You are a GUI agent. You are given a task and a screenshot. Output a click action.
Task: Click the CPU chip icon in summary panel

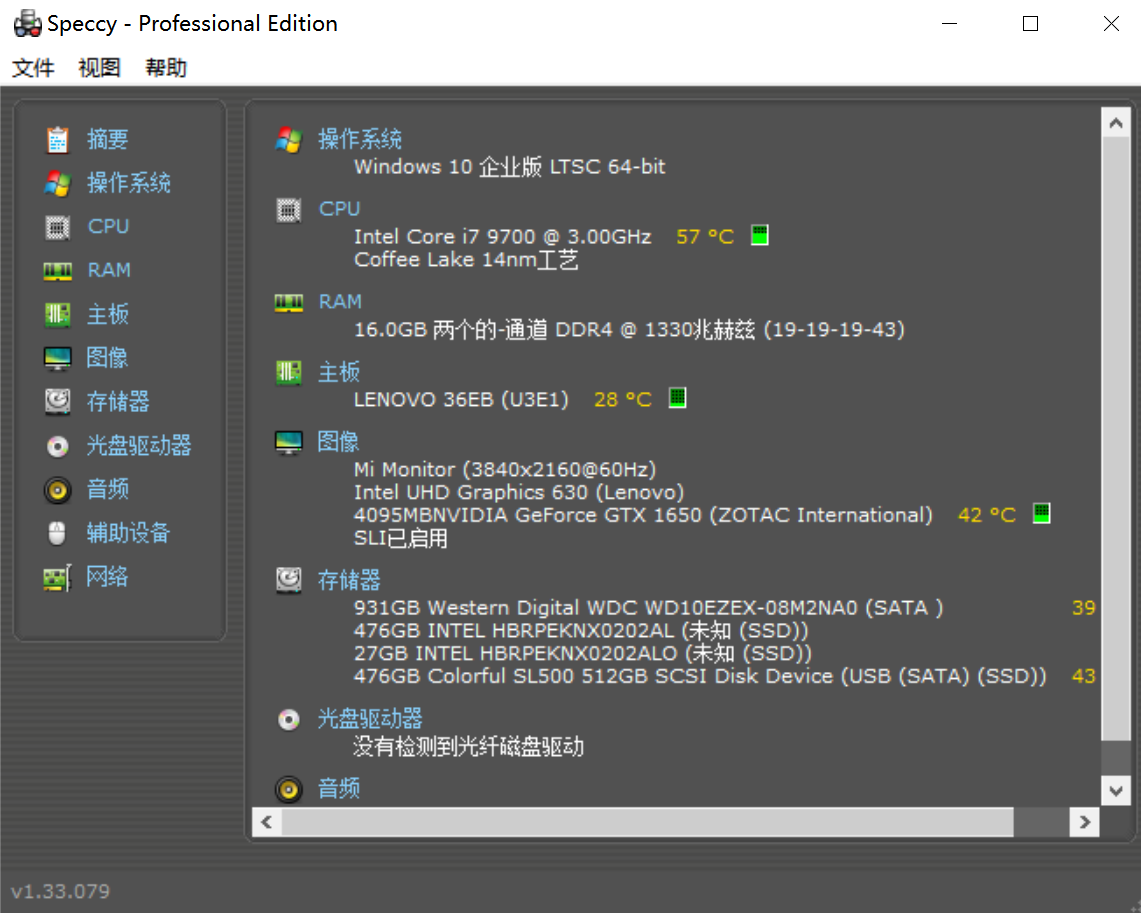289,210
